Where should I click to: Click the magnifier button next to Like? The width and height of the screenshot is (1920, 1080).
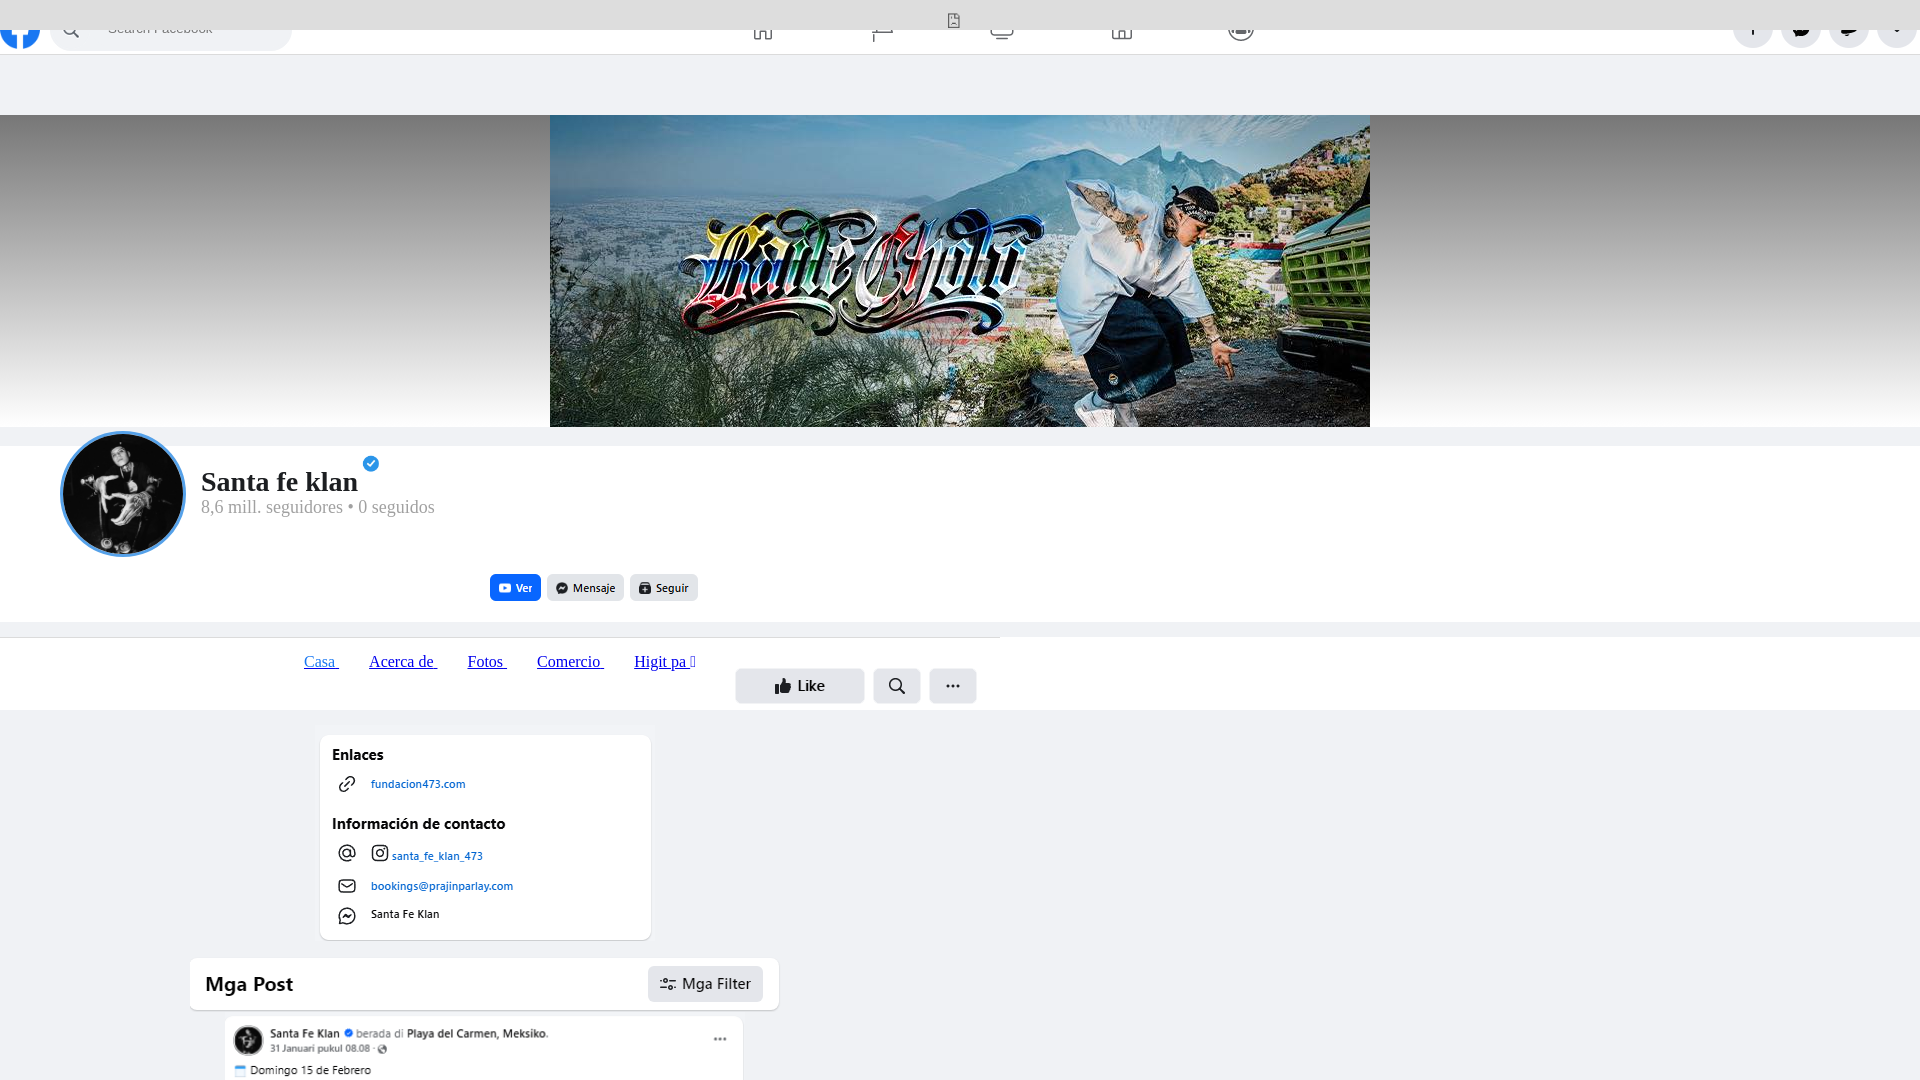click(x=897, y=686)
